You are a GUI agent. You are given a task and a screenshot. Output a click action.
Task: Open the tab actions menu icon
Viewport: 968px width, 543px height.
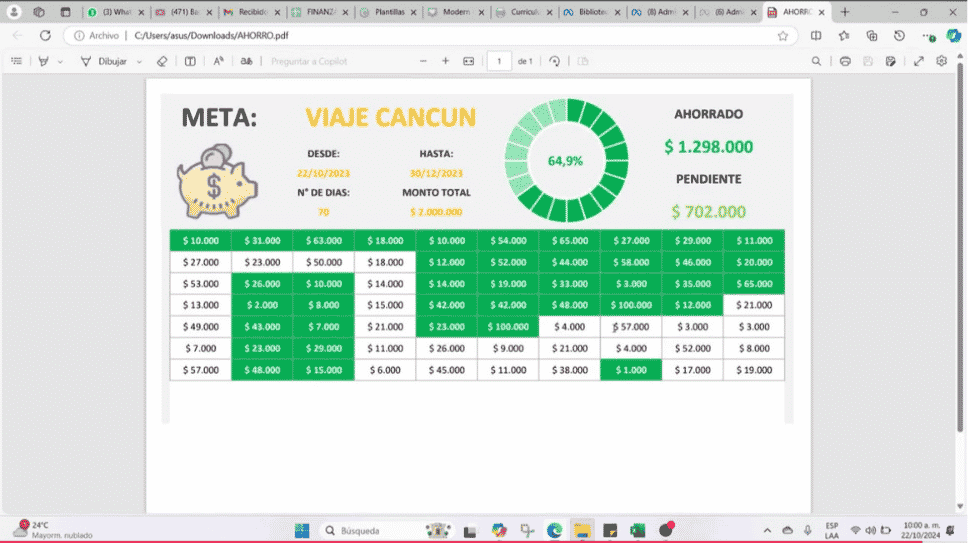65,12
